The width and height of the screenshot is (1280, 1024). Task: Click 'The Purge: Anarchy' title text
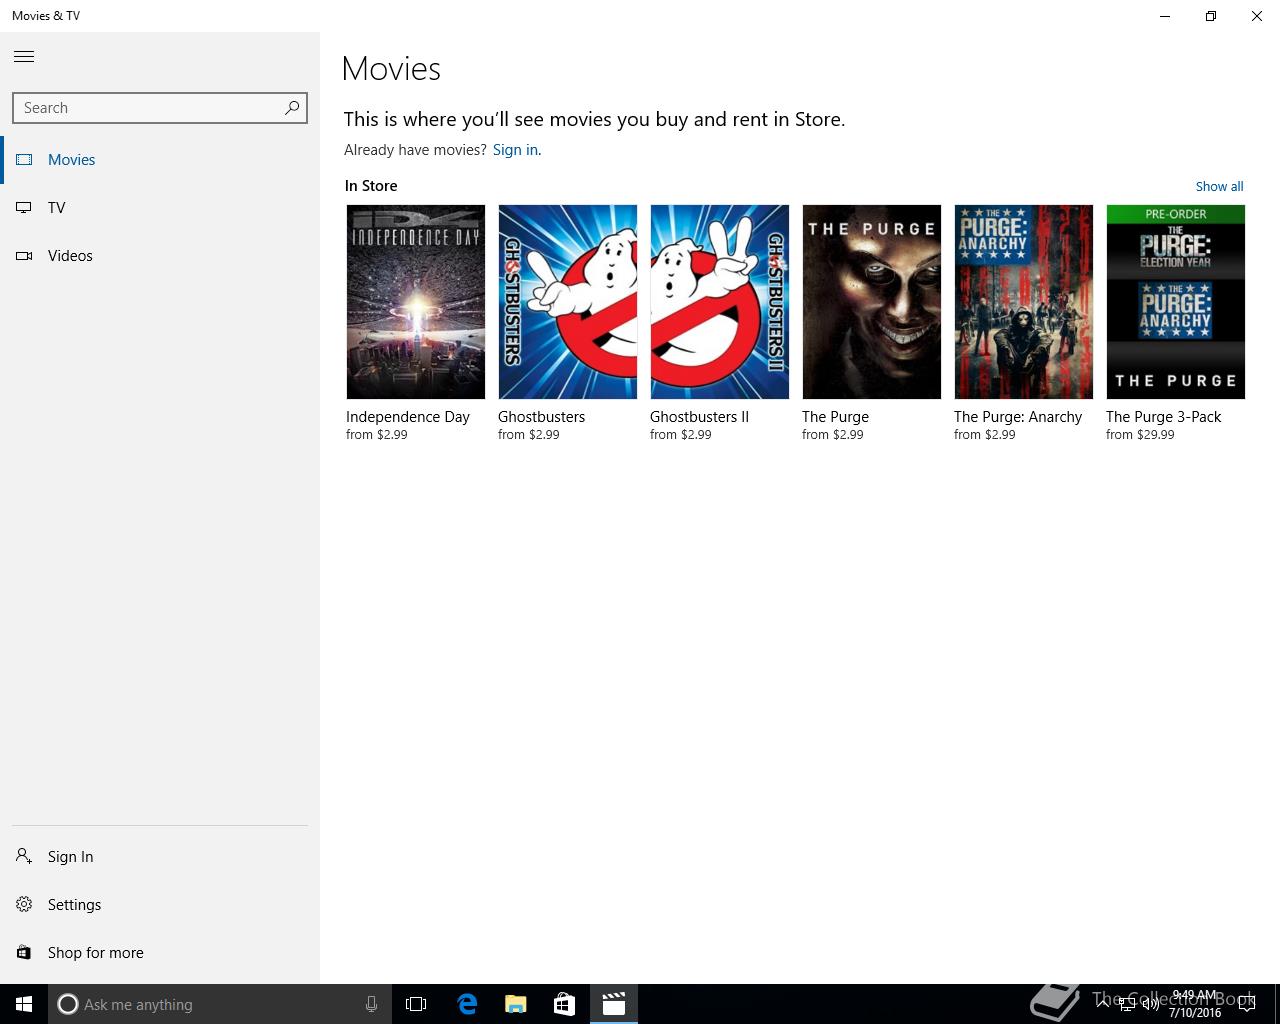coord(1018,417)
